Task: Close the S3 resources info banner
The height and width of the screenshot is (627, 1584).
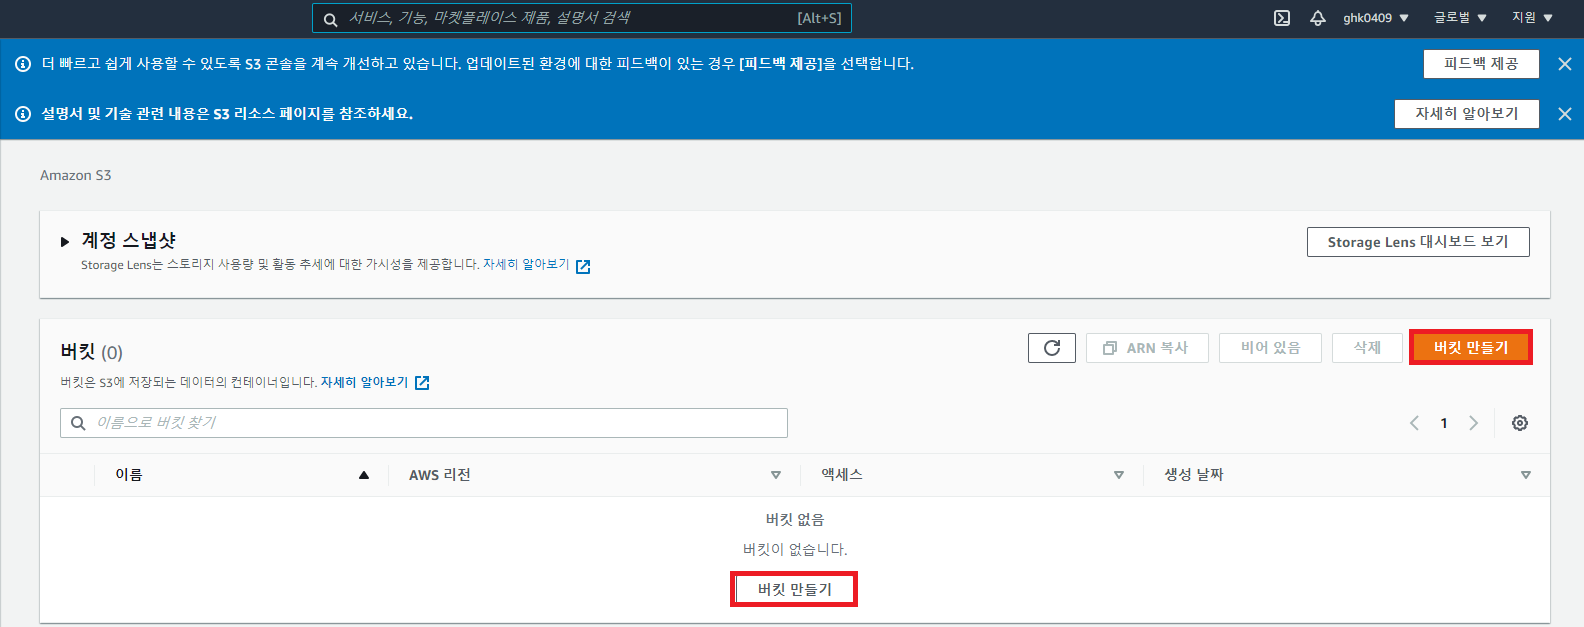Action: (x=1565, y=114)
